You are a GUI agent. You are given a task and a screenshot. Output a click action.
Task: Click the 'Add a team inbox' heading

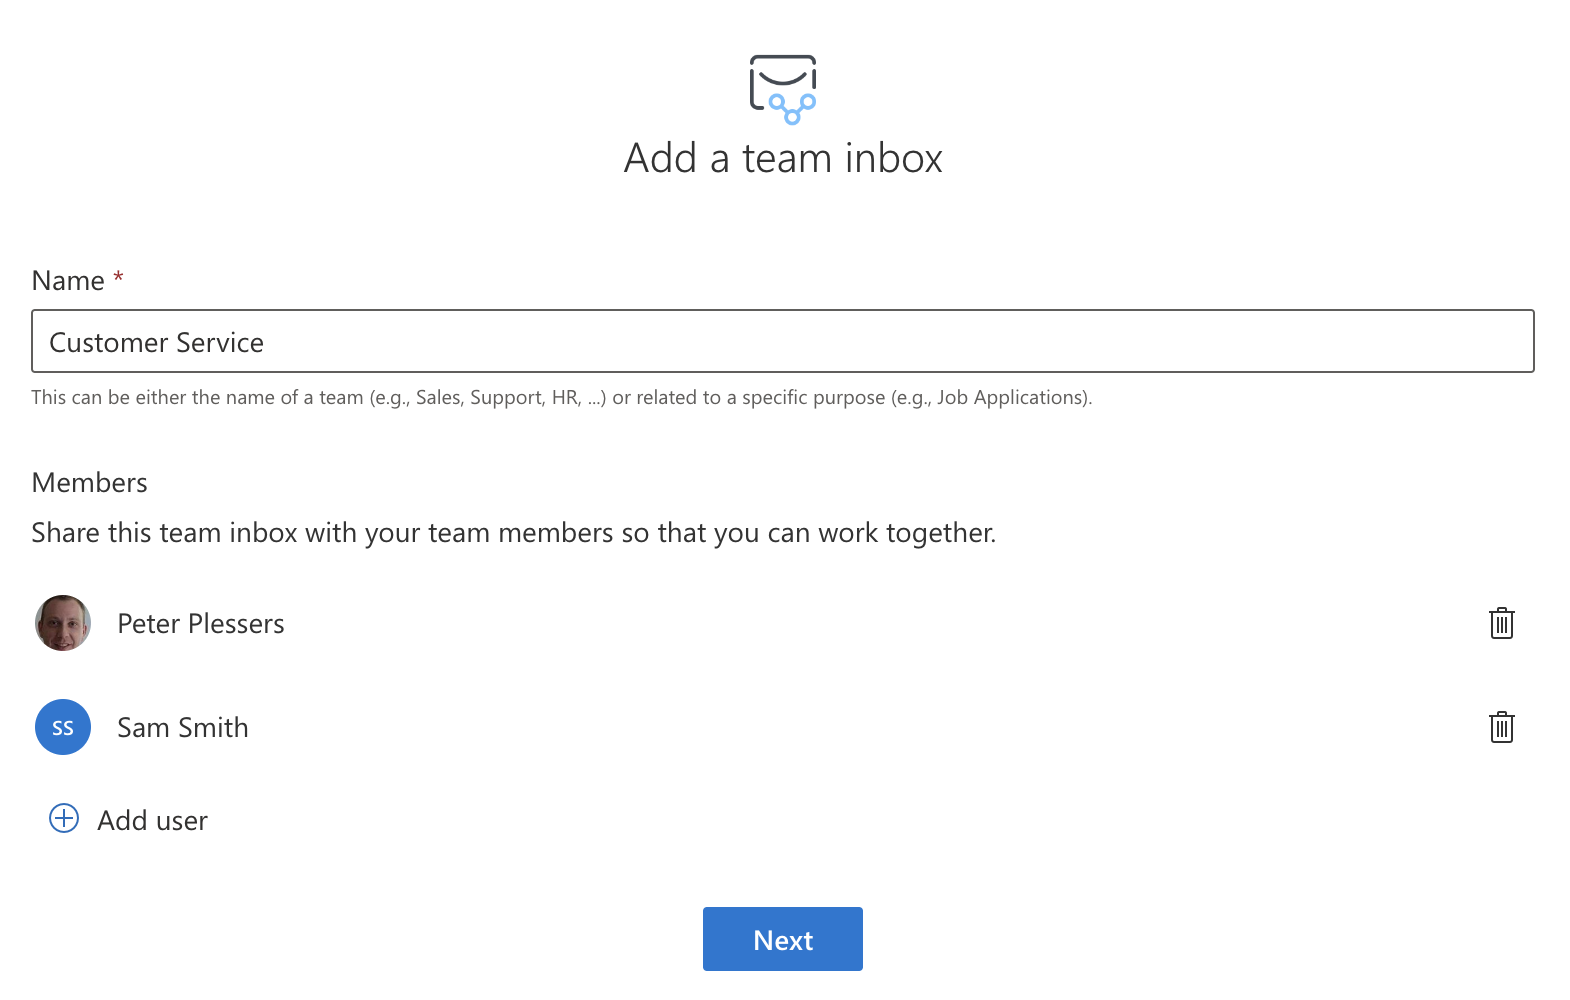click(783, 158)
